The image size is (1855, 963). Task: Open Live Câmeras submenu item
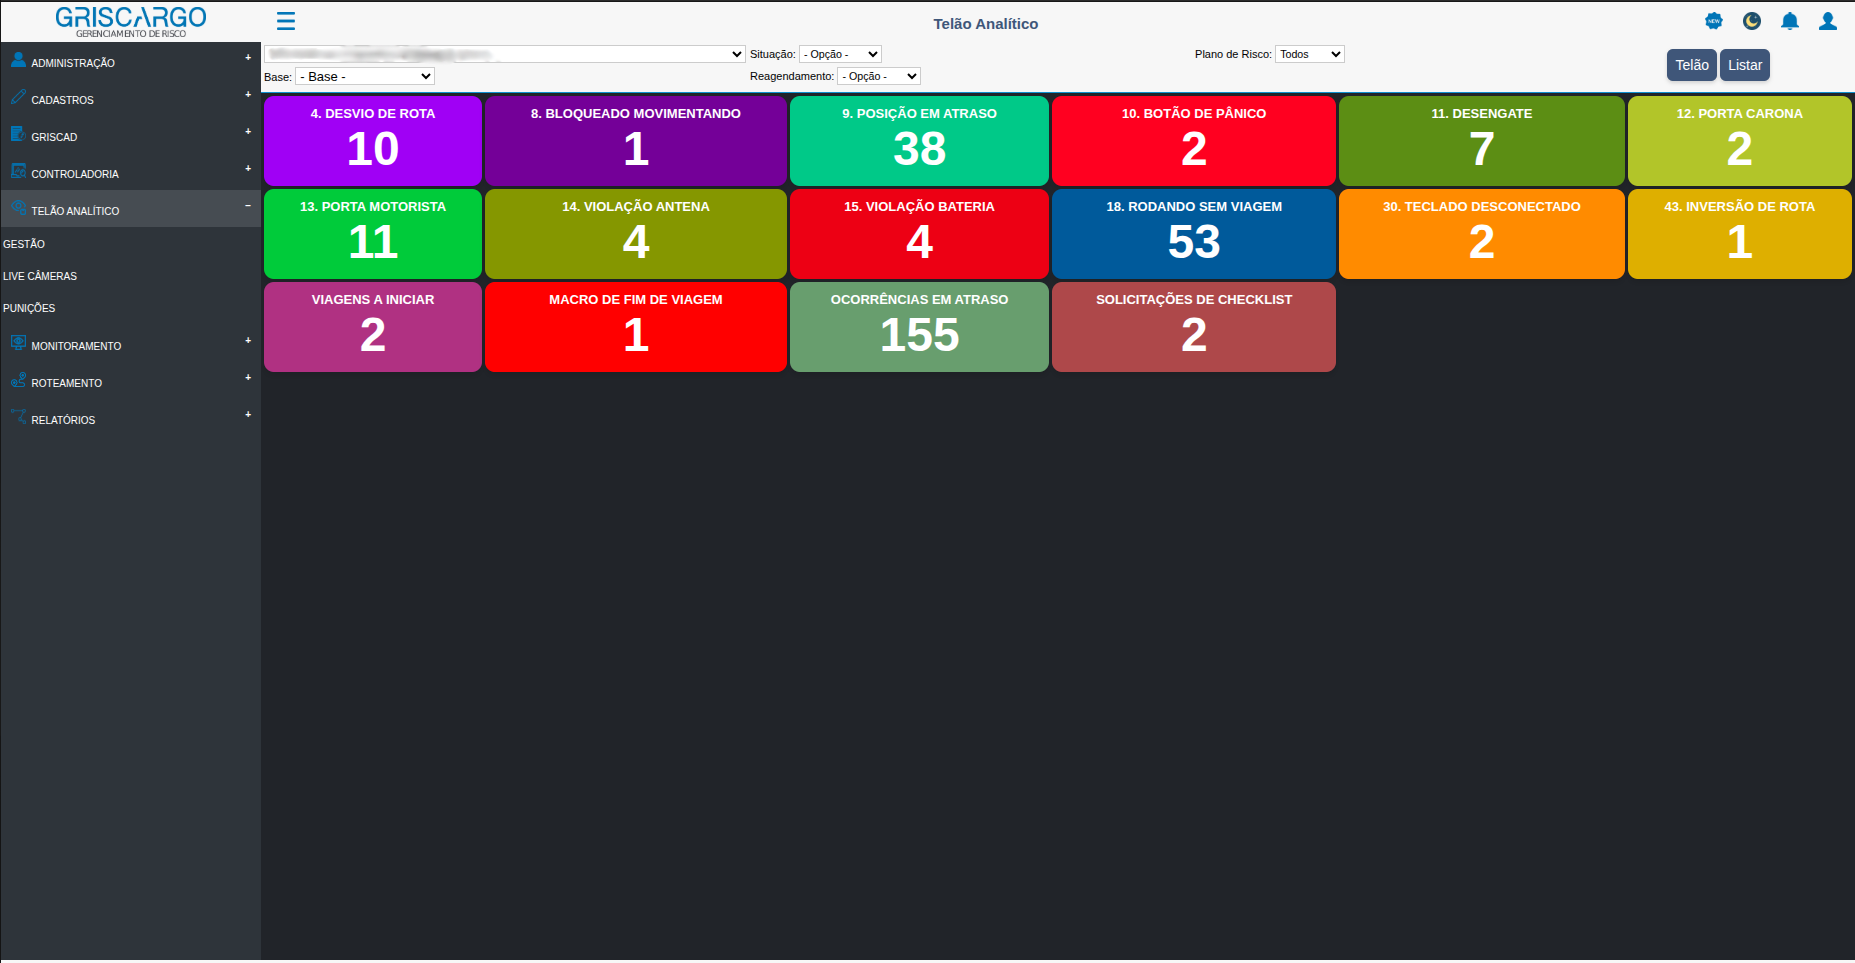click(x=40, y=276)
